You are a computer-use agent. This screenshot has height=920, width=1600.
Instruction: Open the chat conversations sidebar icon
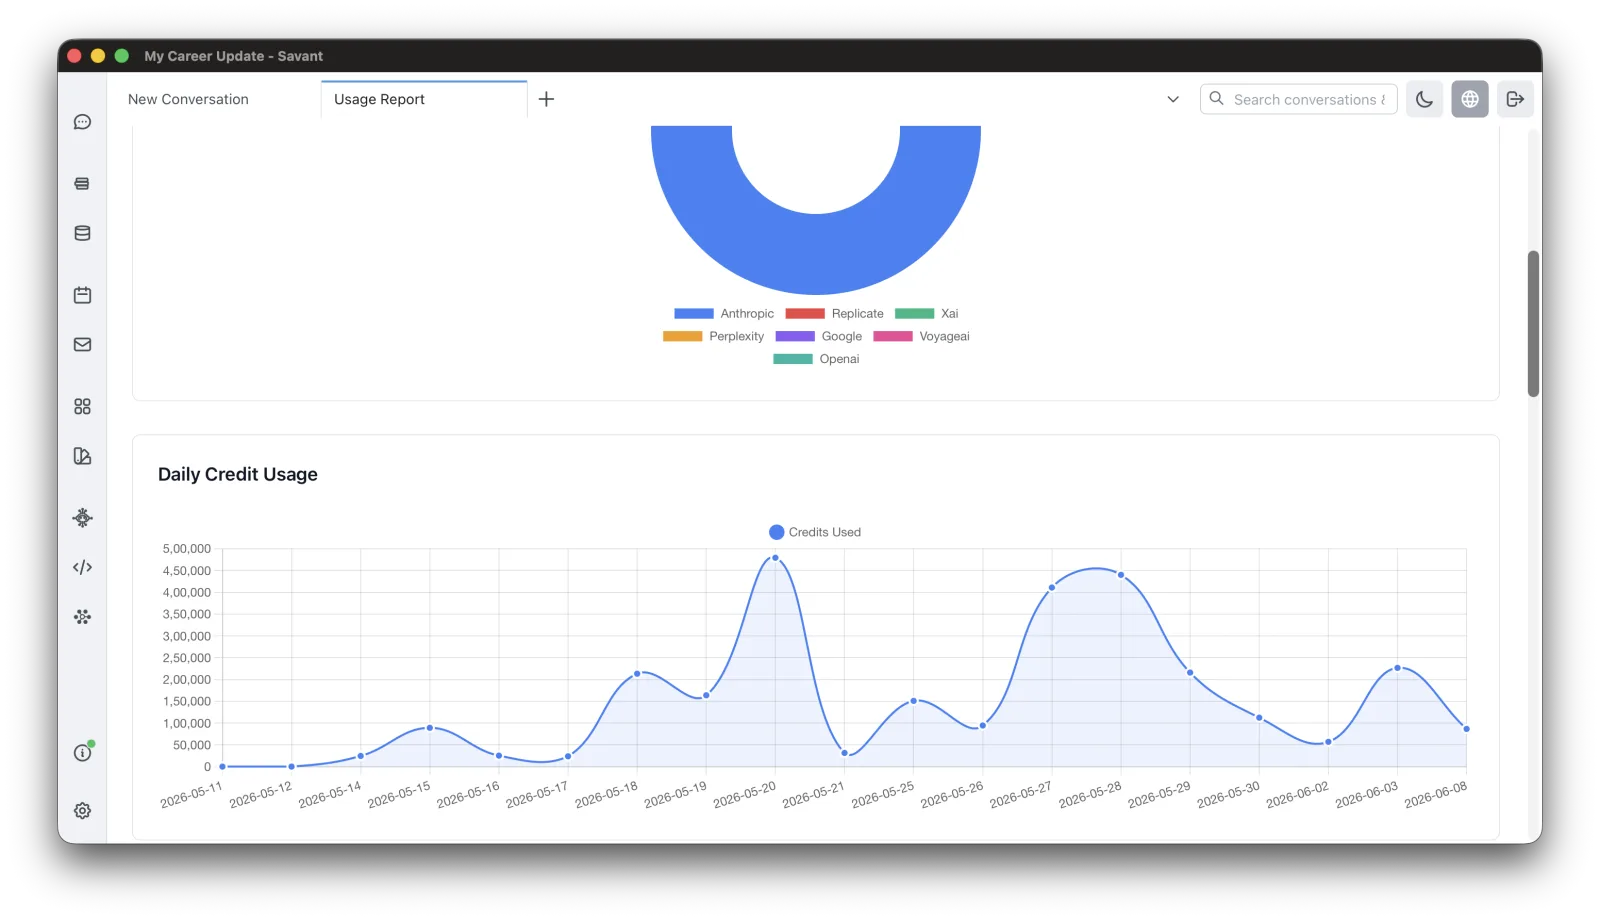click(x=82, y=122)
